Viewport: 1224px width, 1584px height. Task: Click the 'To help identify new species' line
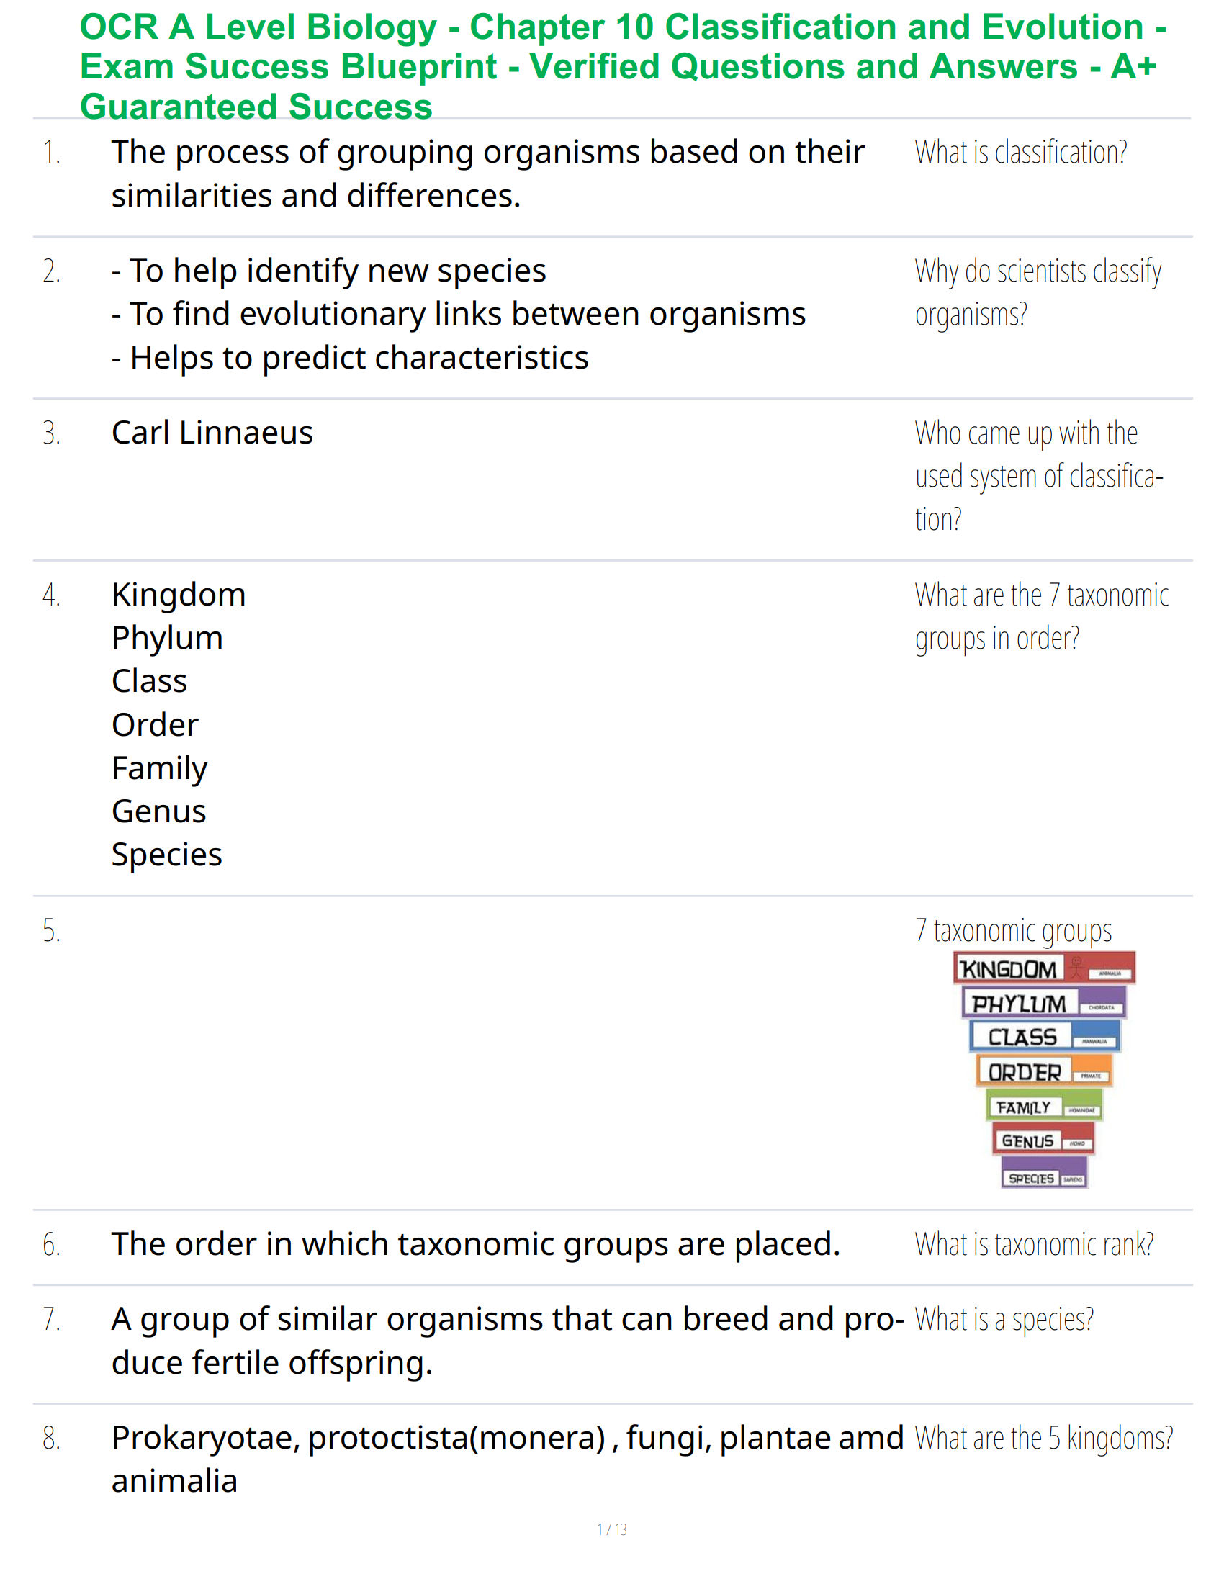point(329,271)
